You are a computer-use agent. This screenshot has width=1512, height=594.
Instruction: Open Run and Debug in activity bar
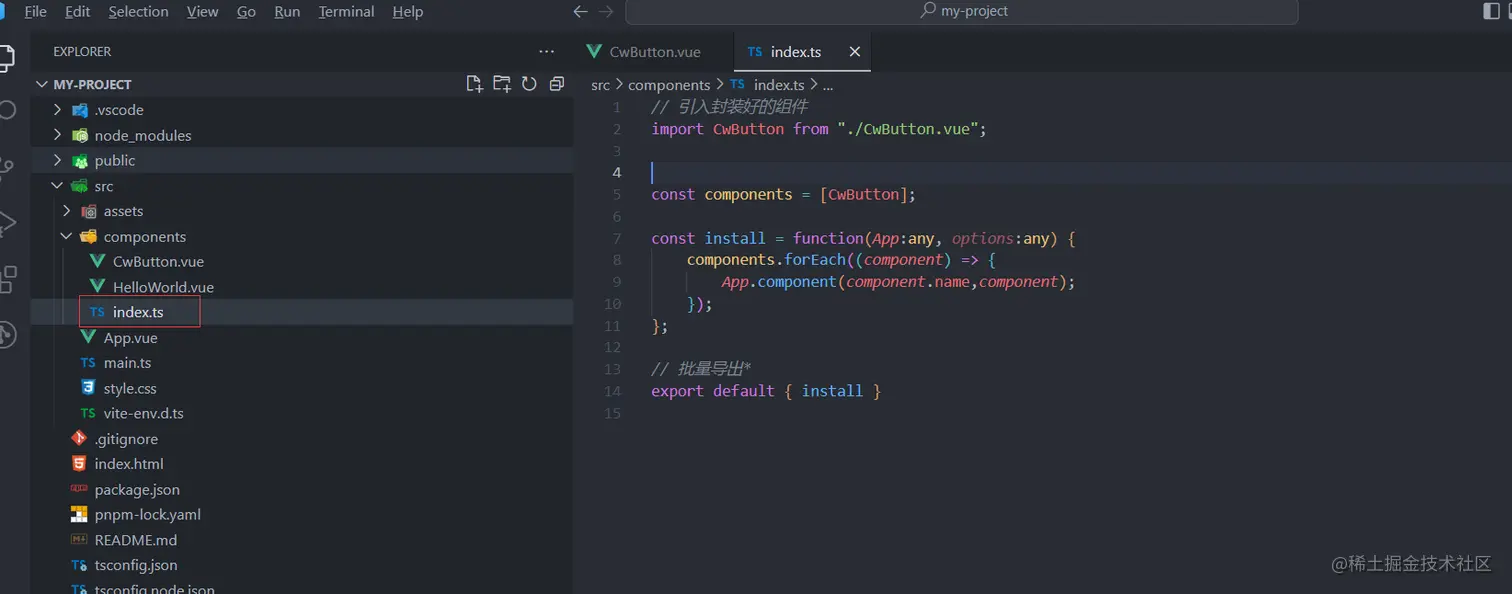[x=6, y=224]
